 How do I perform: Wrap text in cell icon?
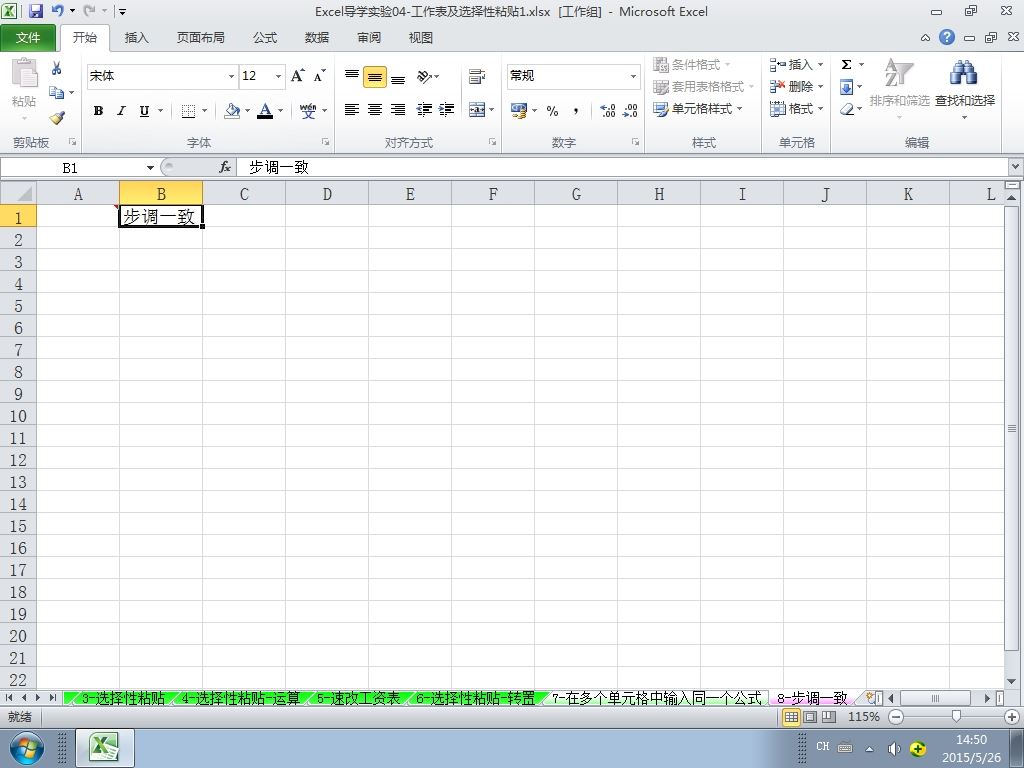(477, 76)
